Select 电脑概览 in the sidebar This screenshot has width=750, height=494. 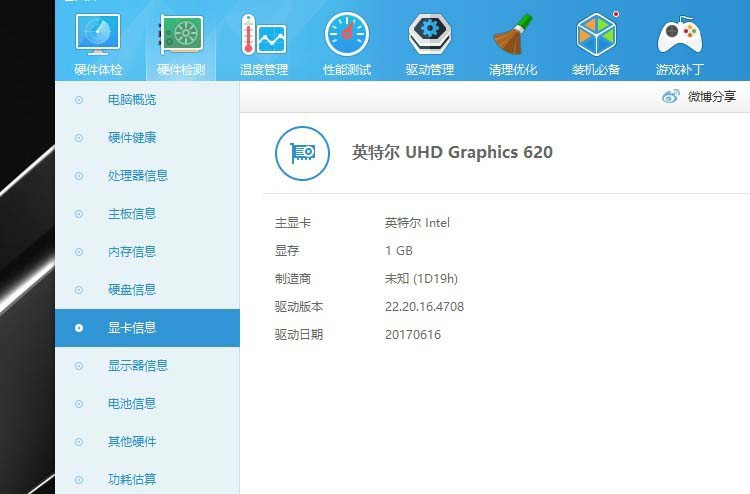[147, 100]
